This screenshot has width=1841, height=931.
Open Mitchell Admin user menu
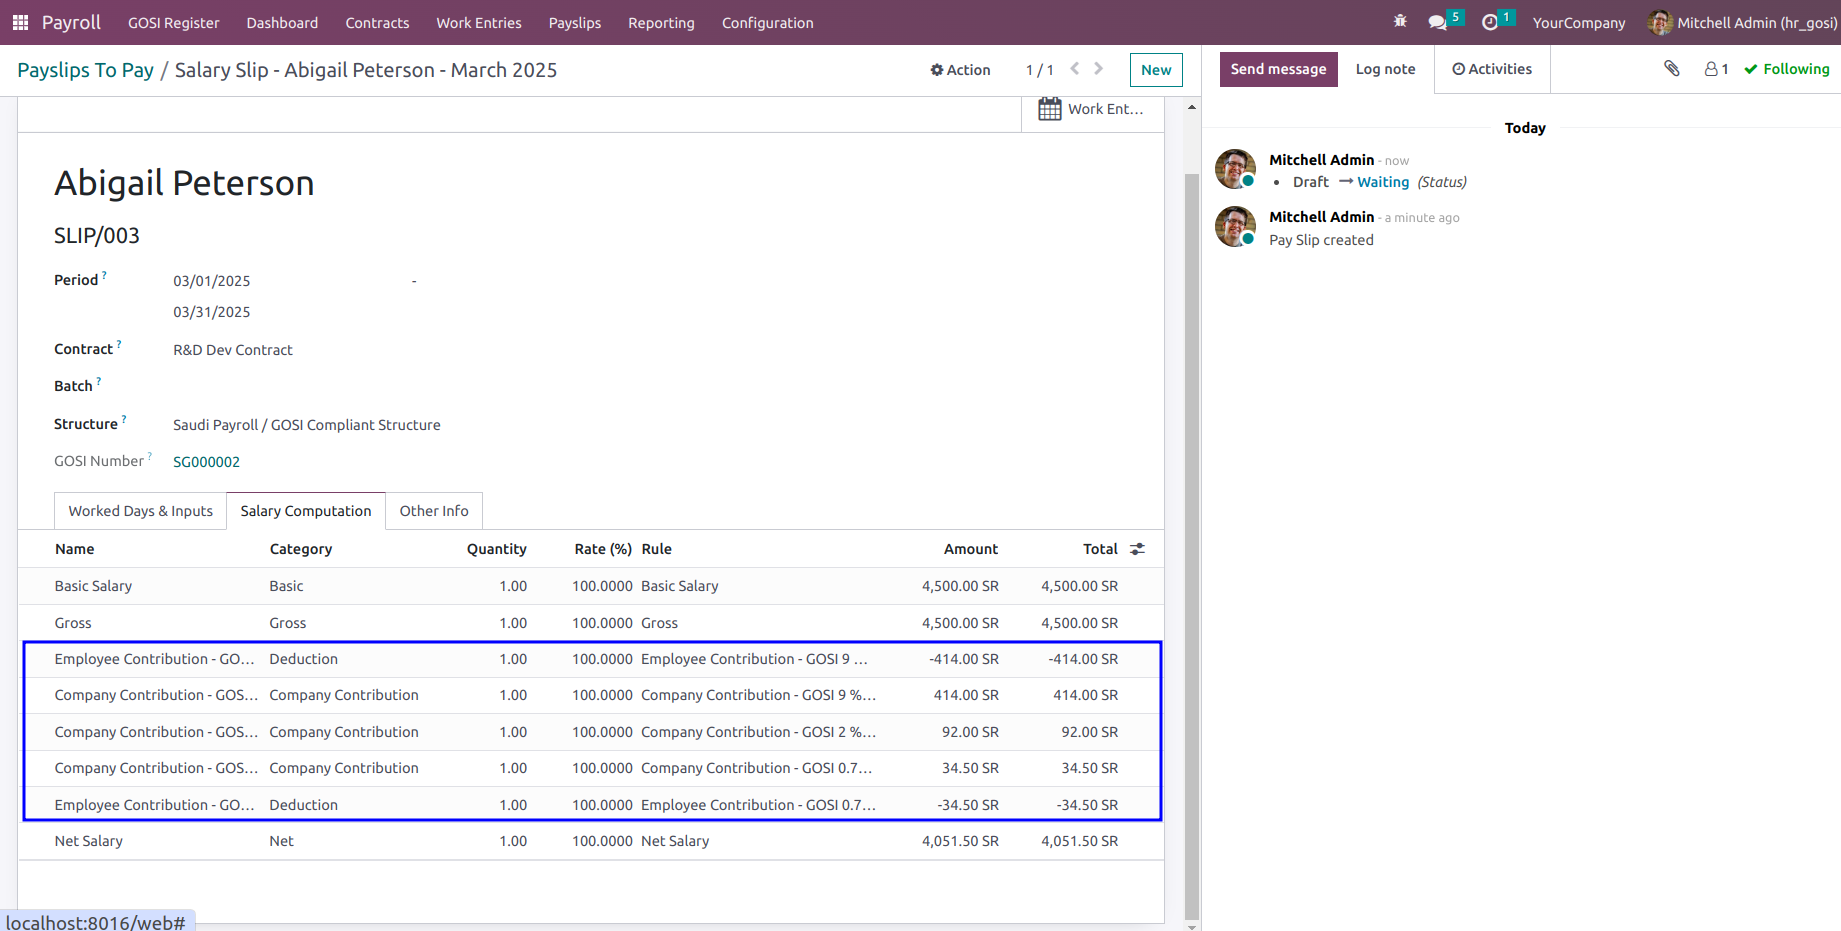[1742, 22]
